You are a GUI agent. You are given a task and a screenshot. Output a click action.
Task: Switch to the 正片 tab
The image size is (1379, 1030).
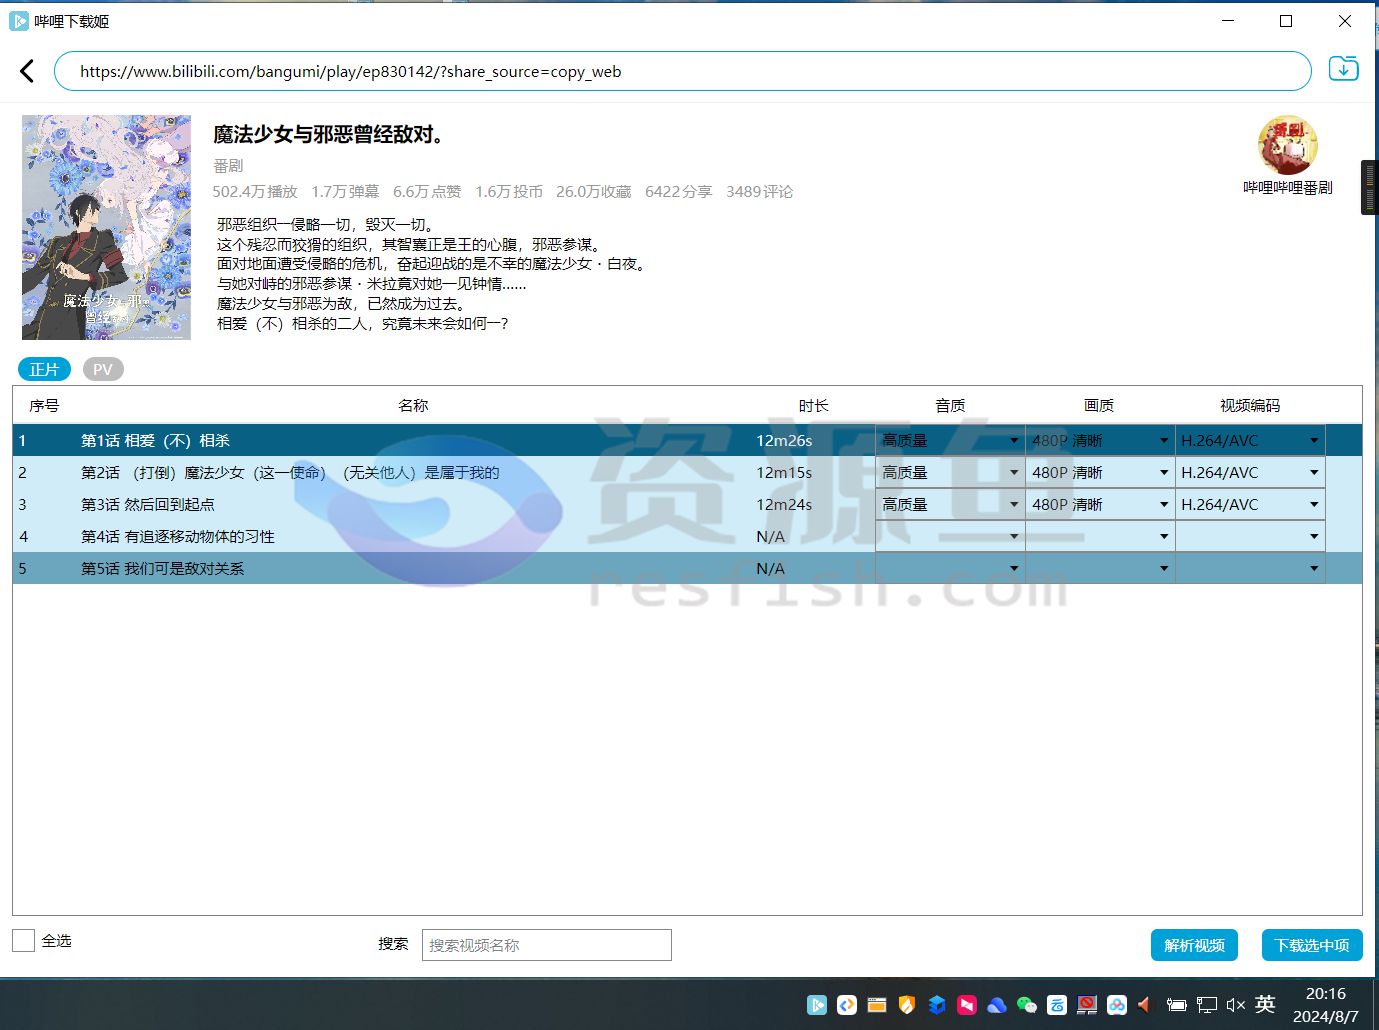point(44,369)
